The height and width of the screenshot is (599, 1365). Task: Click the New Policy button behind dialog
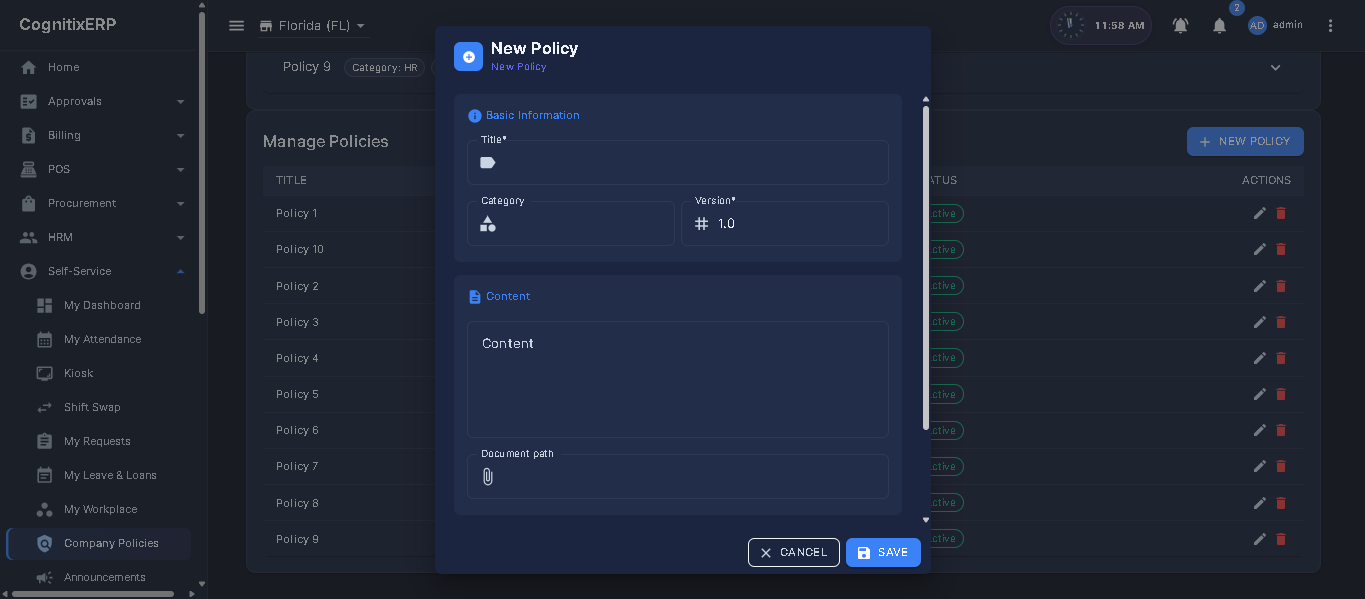1245,142
